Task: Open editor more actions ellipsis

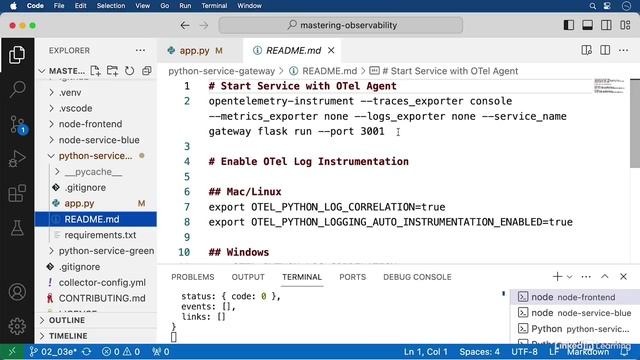Action: [623, 50]
